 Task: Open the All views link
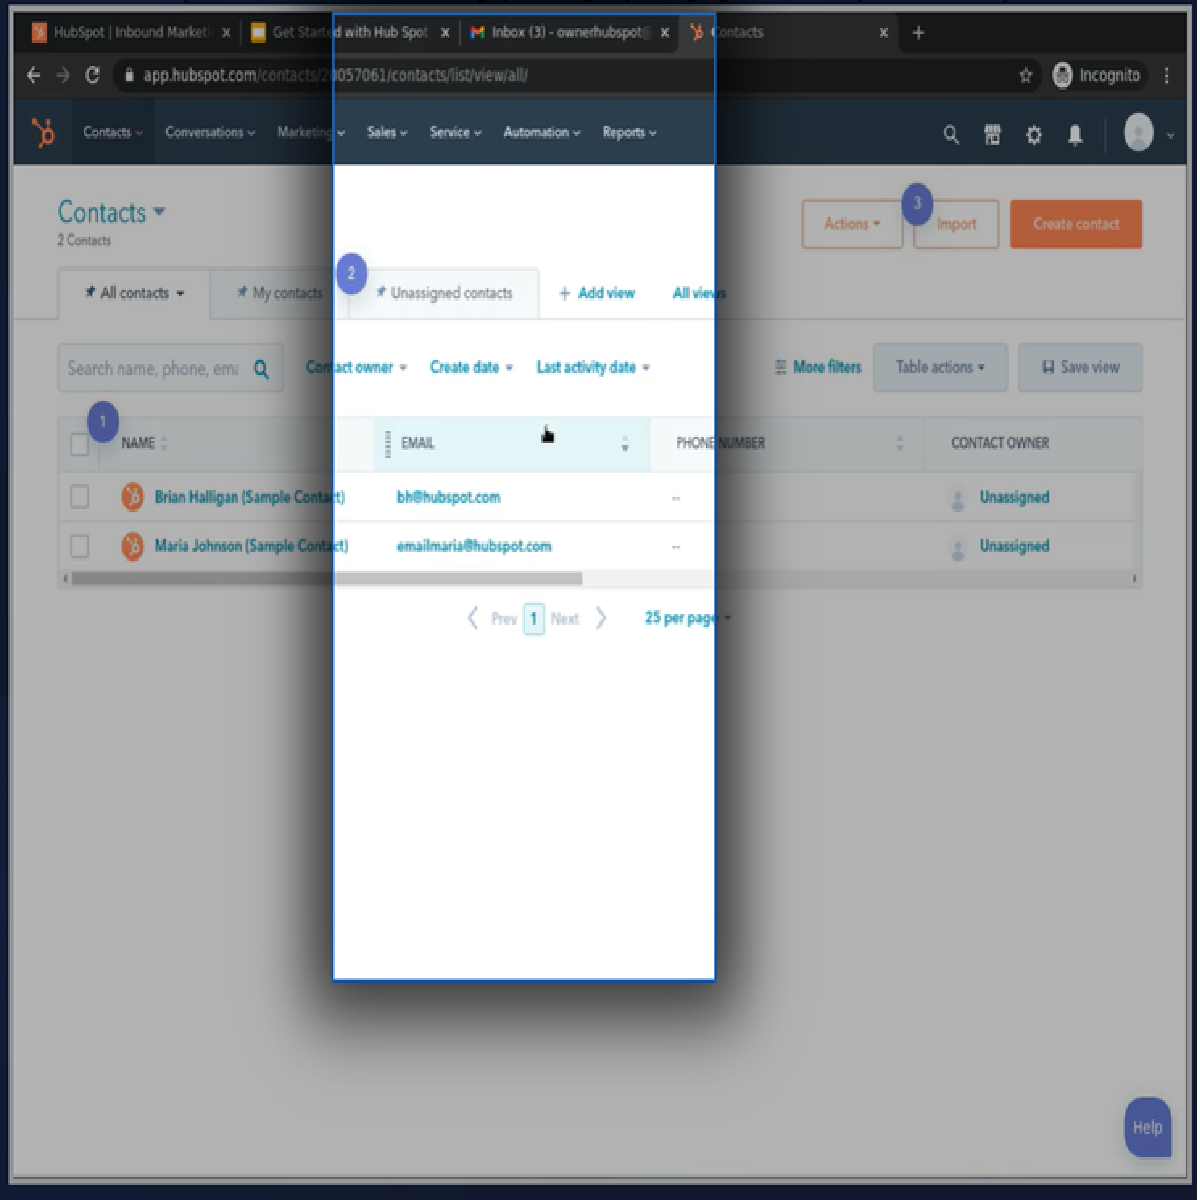tap(699, 293)
